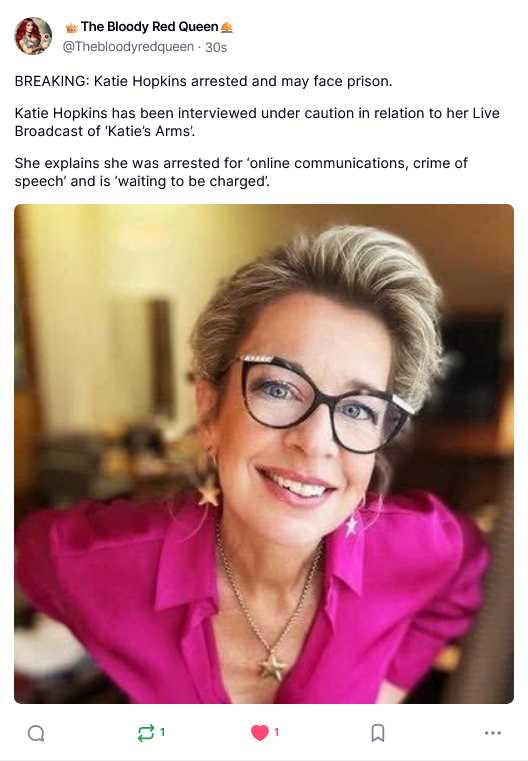Open The Bloody Red Queen display name
Viewport: 528px width, 761px height.
point(149,27)
